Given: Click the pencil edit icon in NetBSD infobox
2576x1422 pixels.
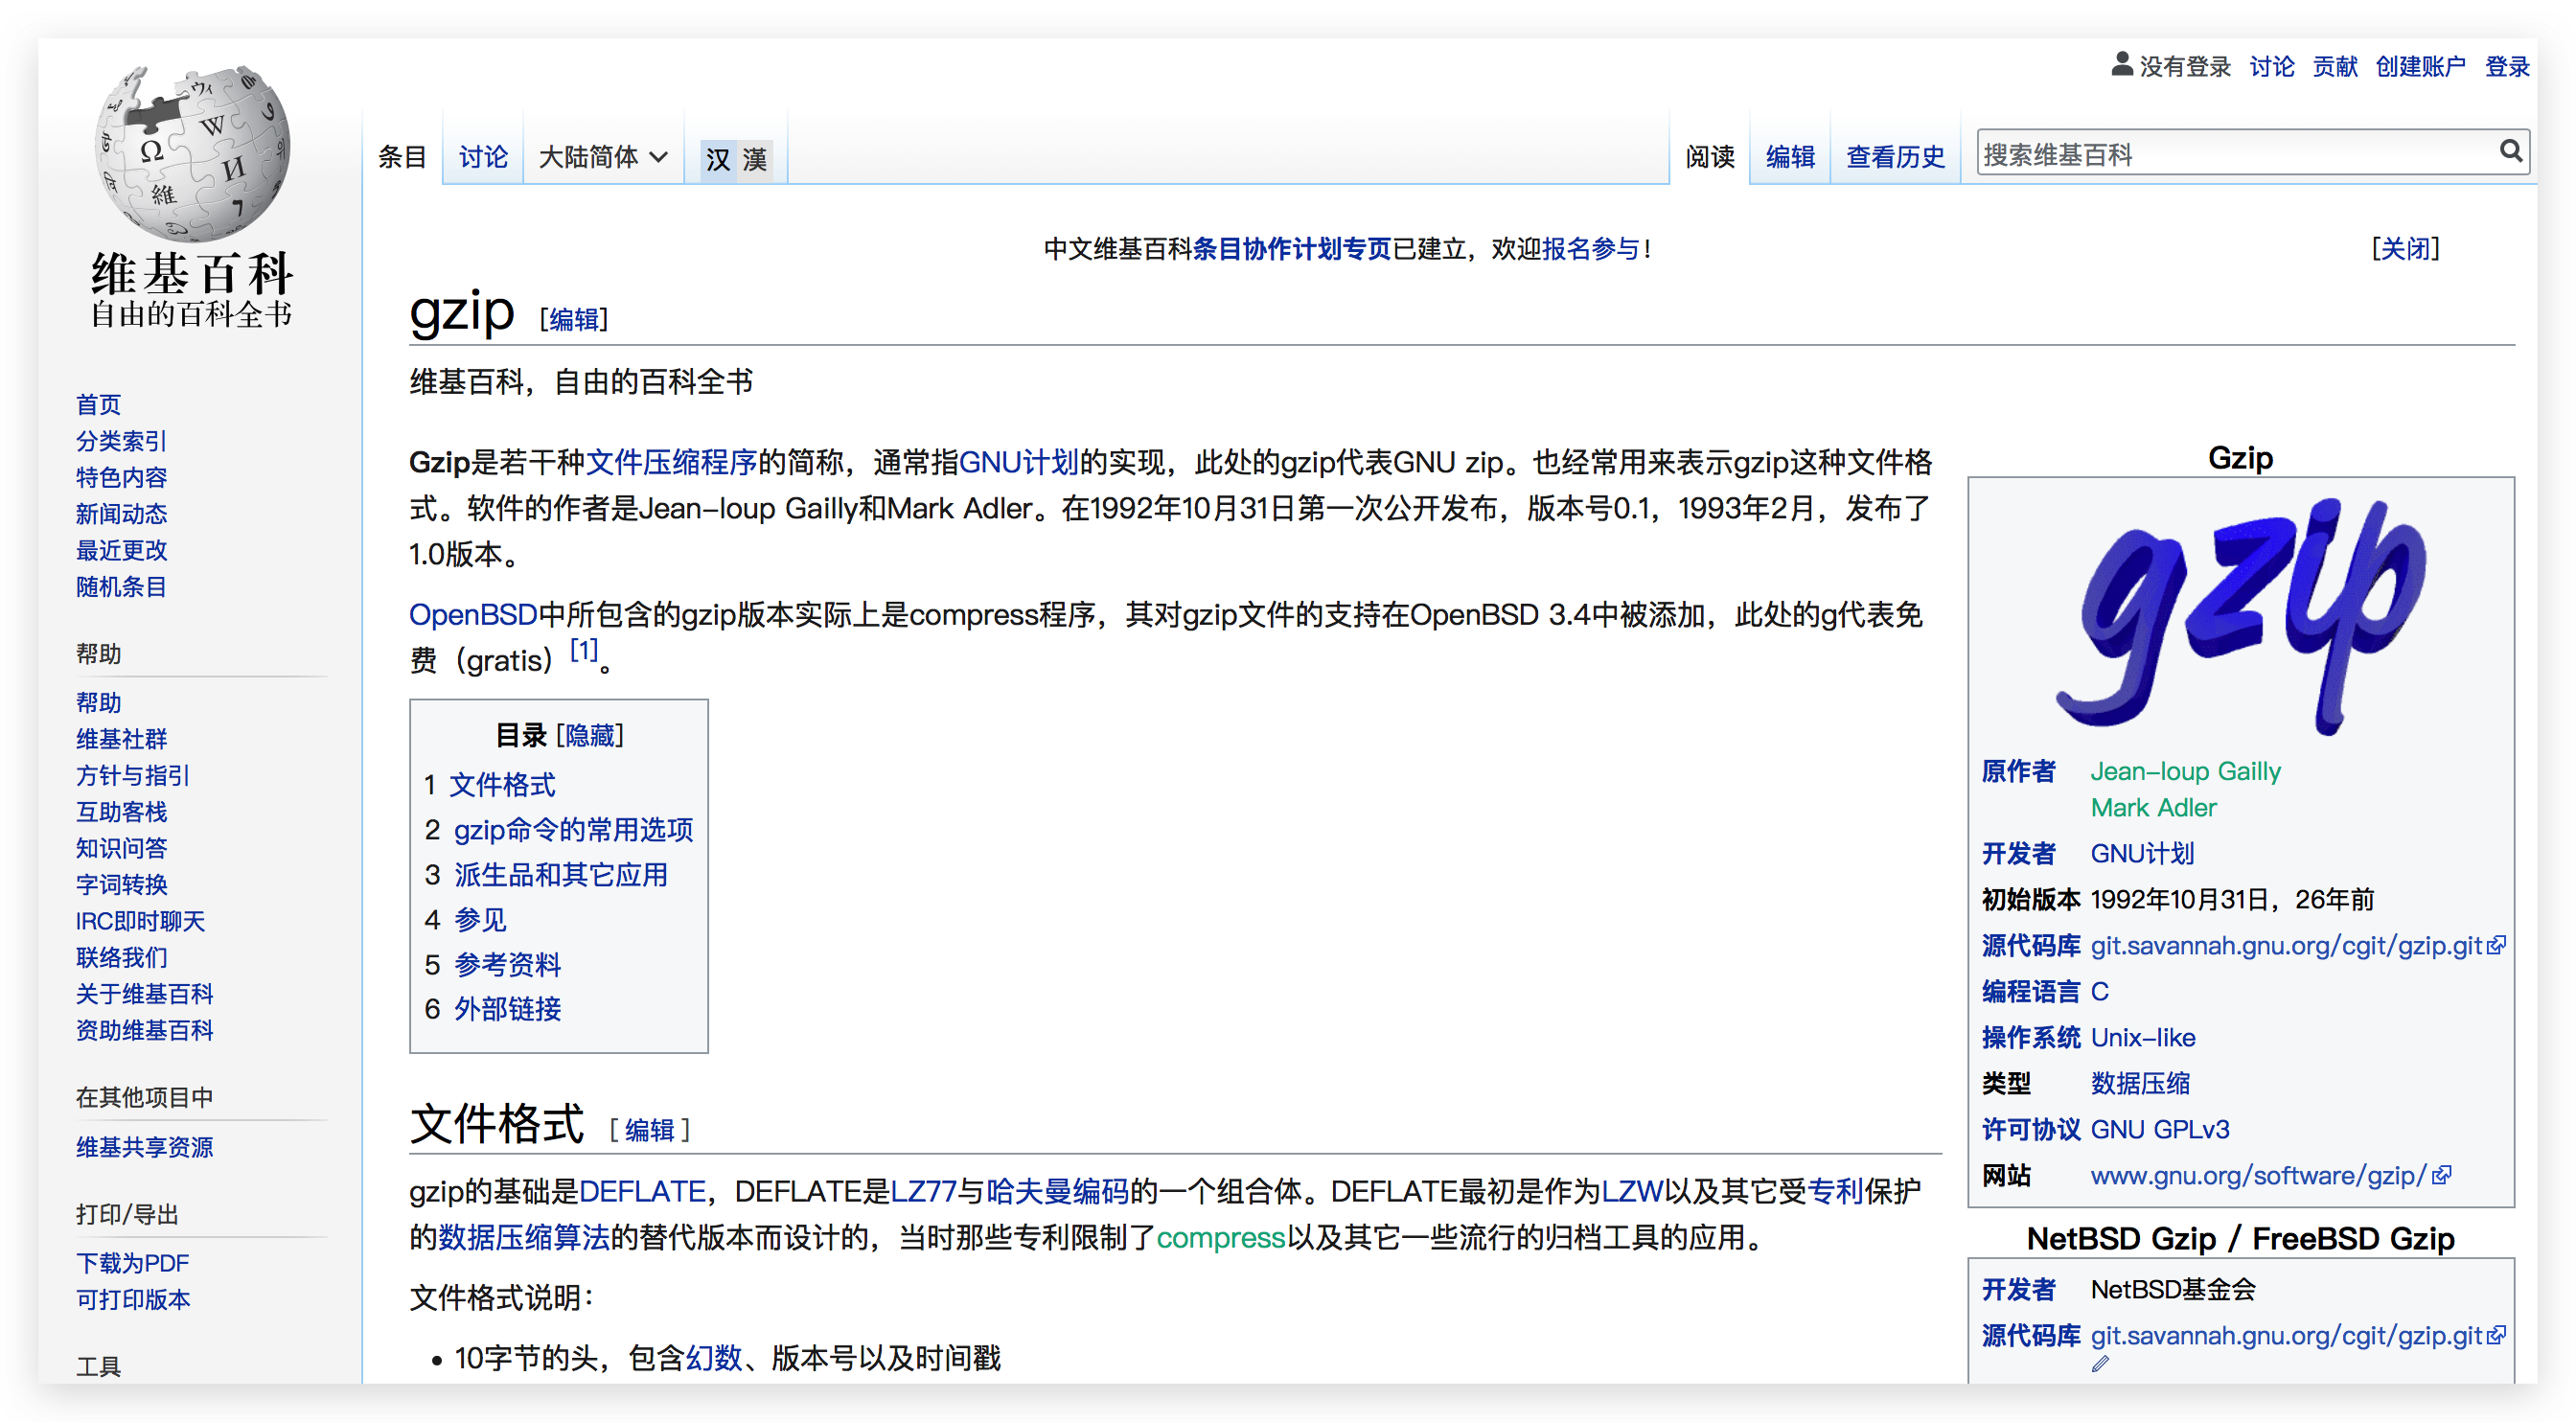Looking at the screenshot, I should 2099,1364.
